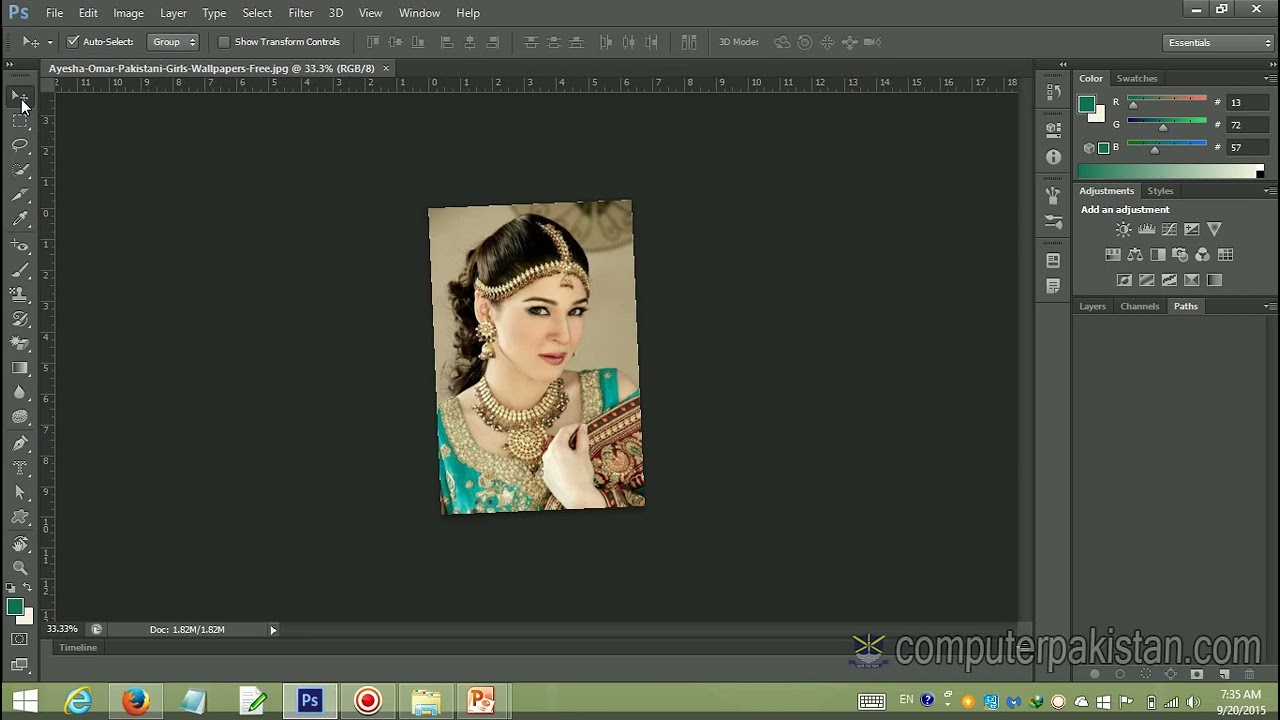Select the Eraser tool

coord(20,344)
